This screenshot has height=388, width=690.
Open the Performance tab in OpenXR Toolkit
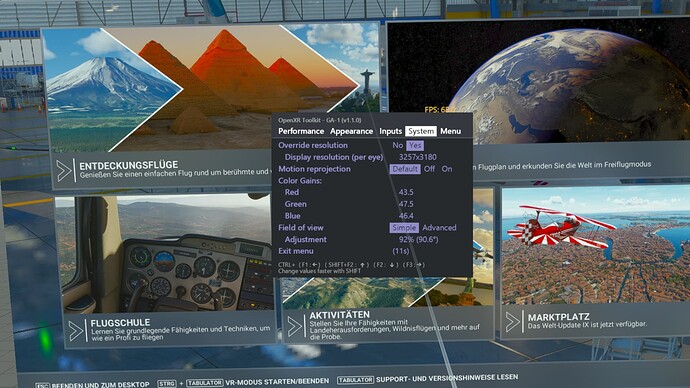click(301, 131)
